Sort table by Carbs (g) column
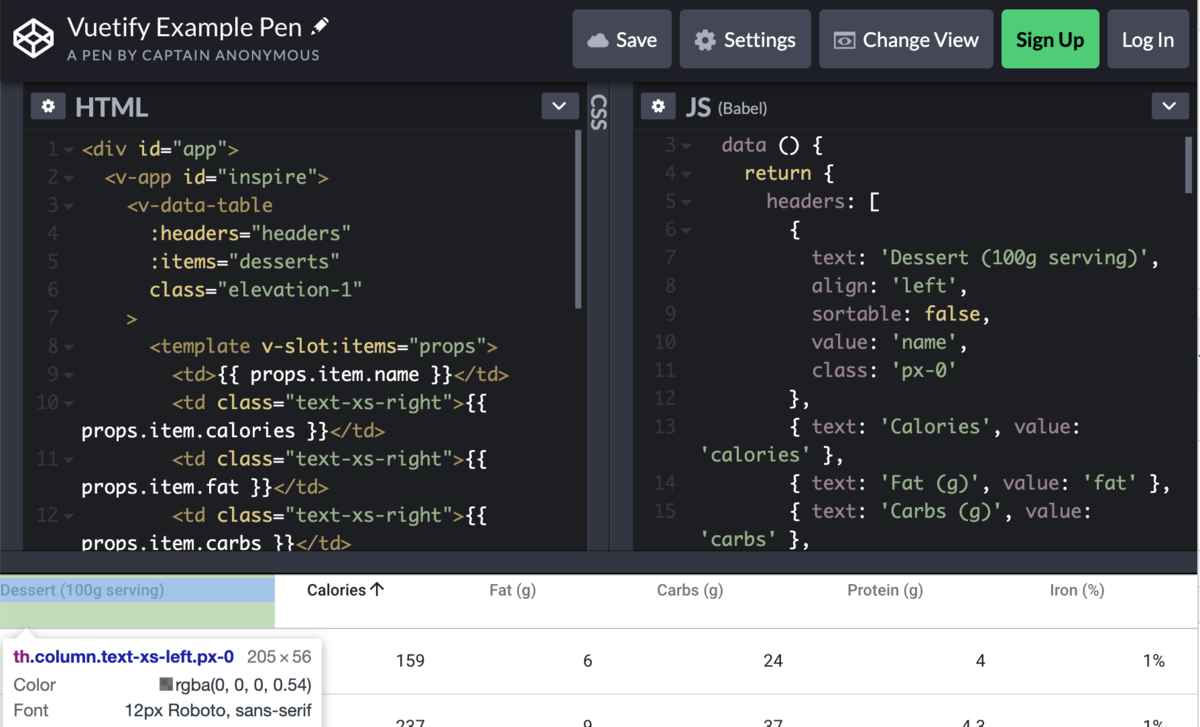 pos(690,590)
